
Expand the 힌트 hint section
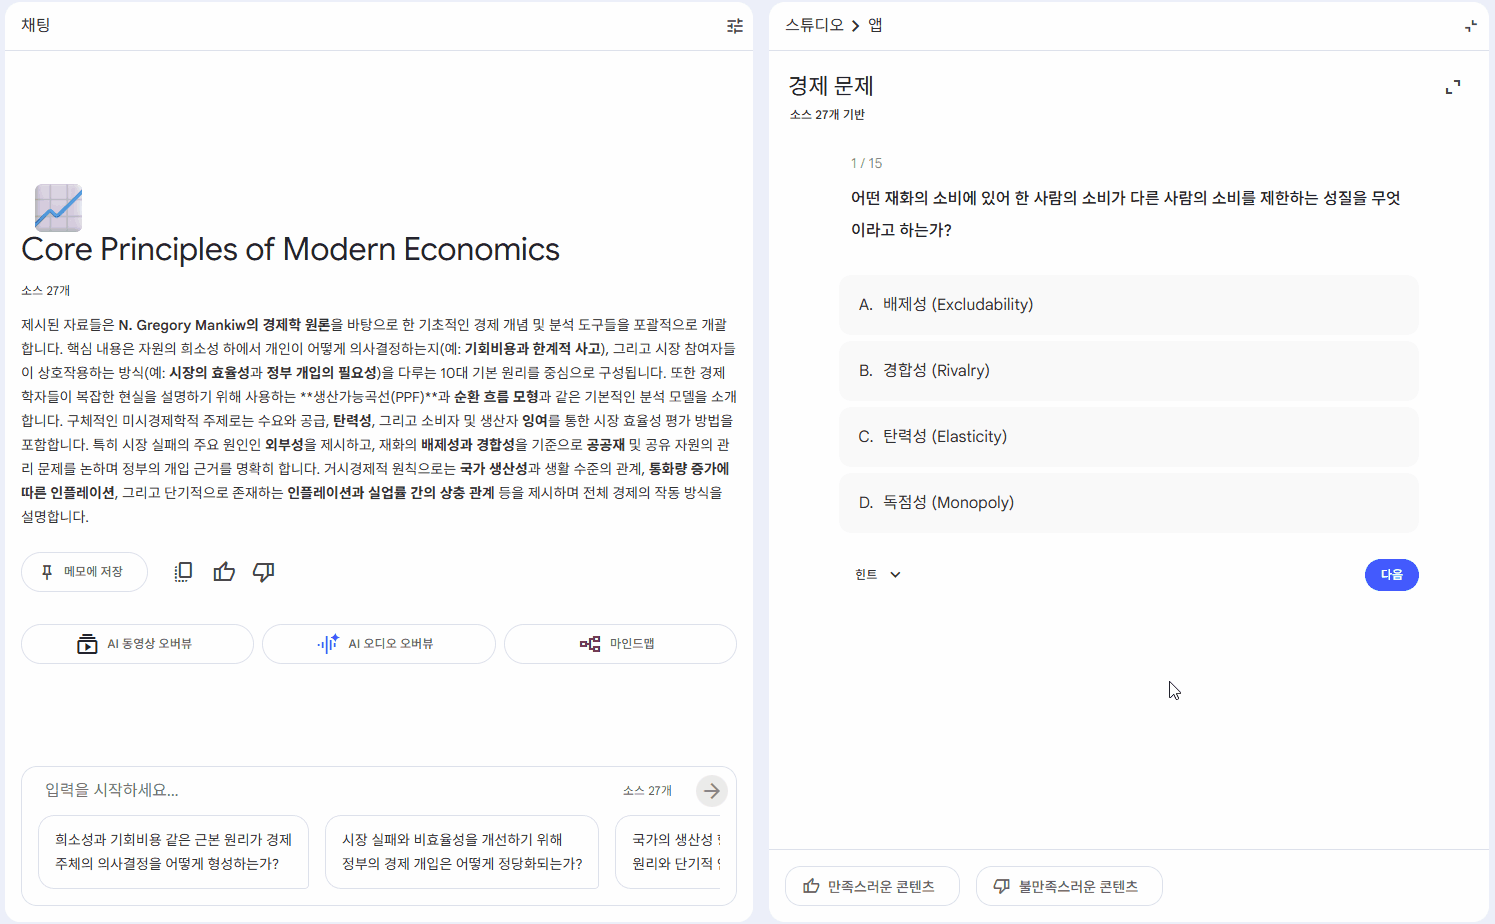click(877, 574)
